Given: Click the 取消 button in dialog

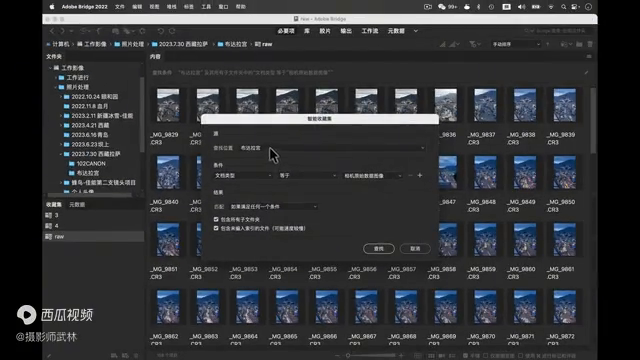Looking at the screenshot, I should 415,249.
